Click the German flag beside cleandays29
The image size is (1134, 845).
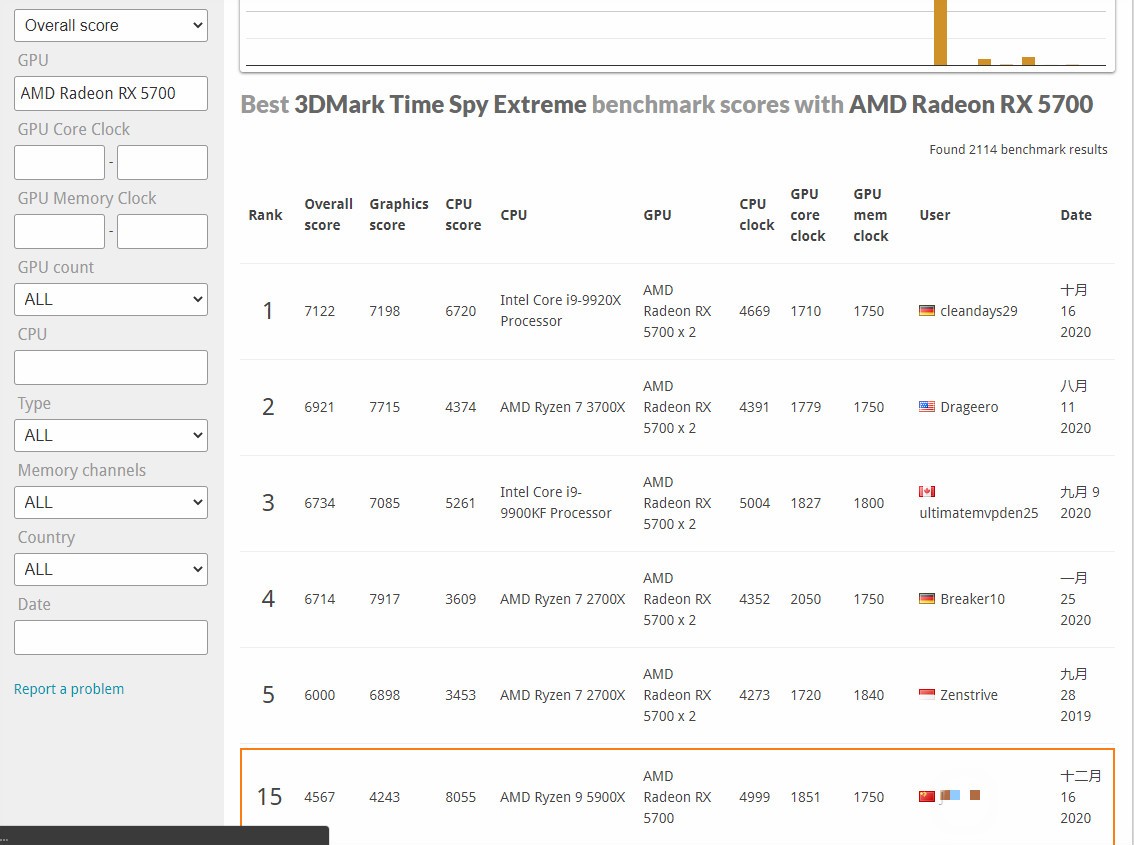pos(926,311)
